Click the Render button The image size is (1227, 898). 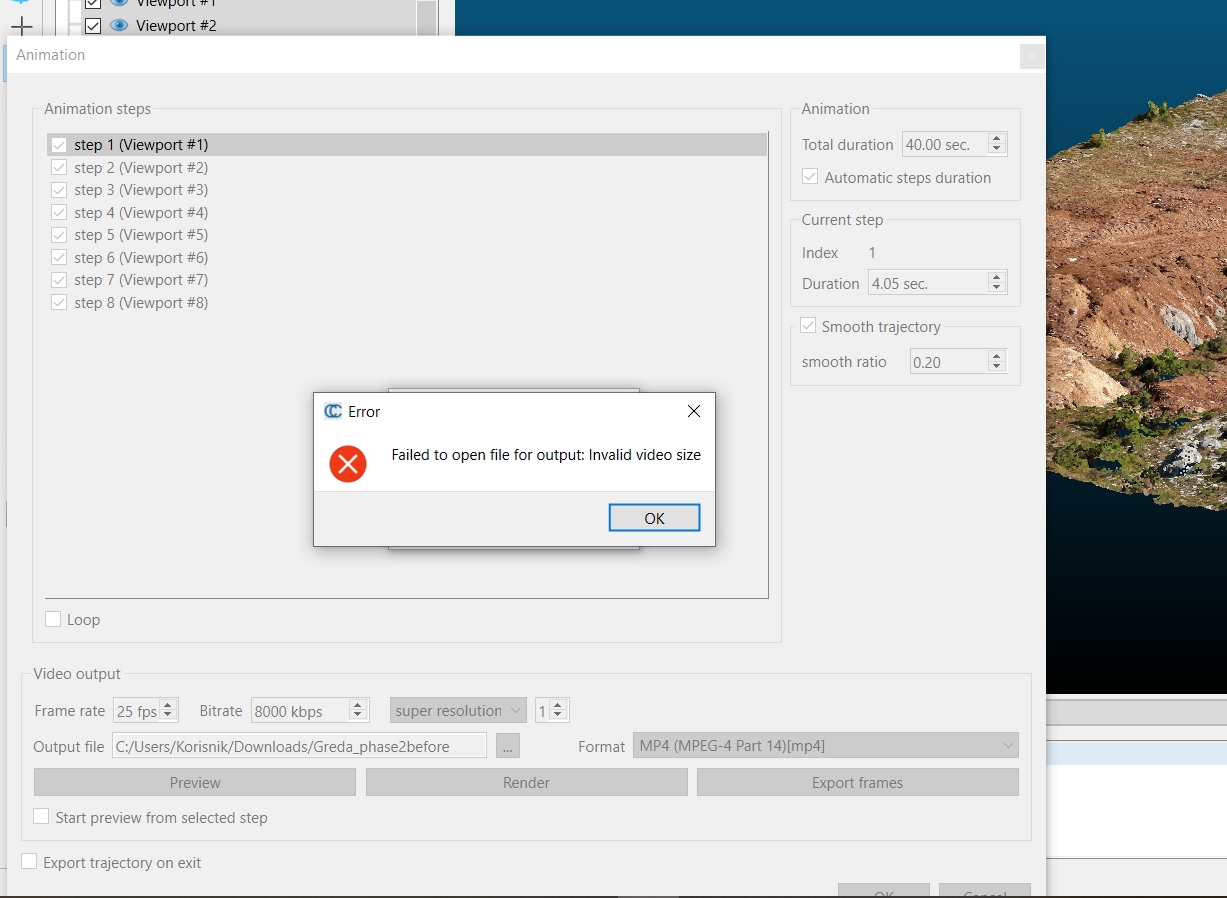[x=526, y=782]
